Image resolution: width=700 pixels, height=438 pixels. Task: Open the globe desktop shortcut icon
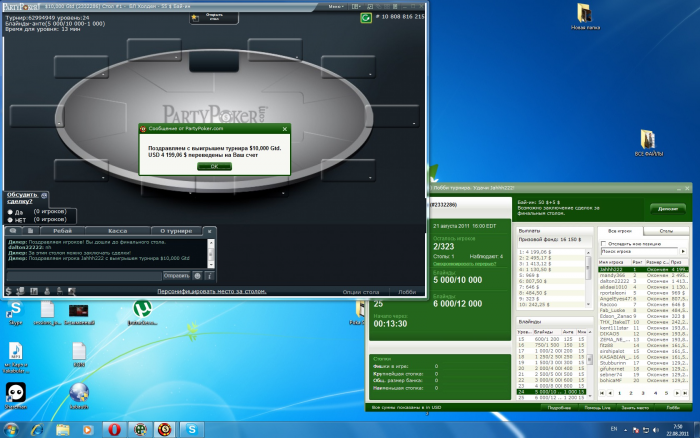(x=79, y=396)
